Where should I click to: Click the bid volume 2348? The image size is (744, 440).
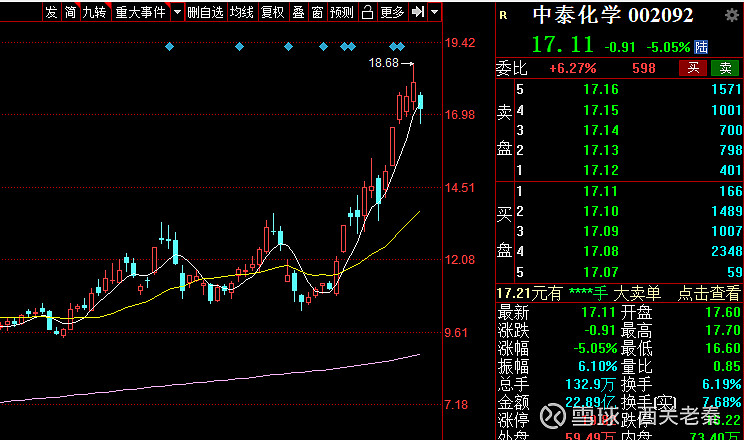coord(726,251)
